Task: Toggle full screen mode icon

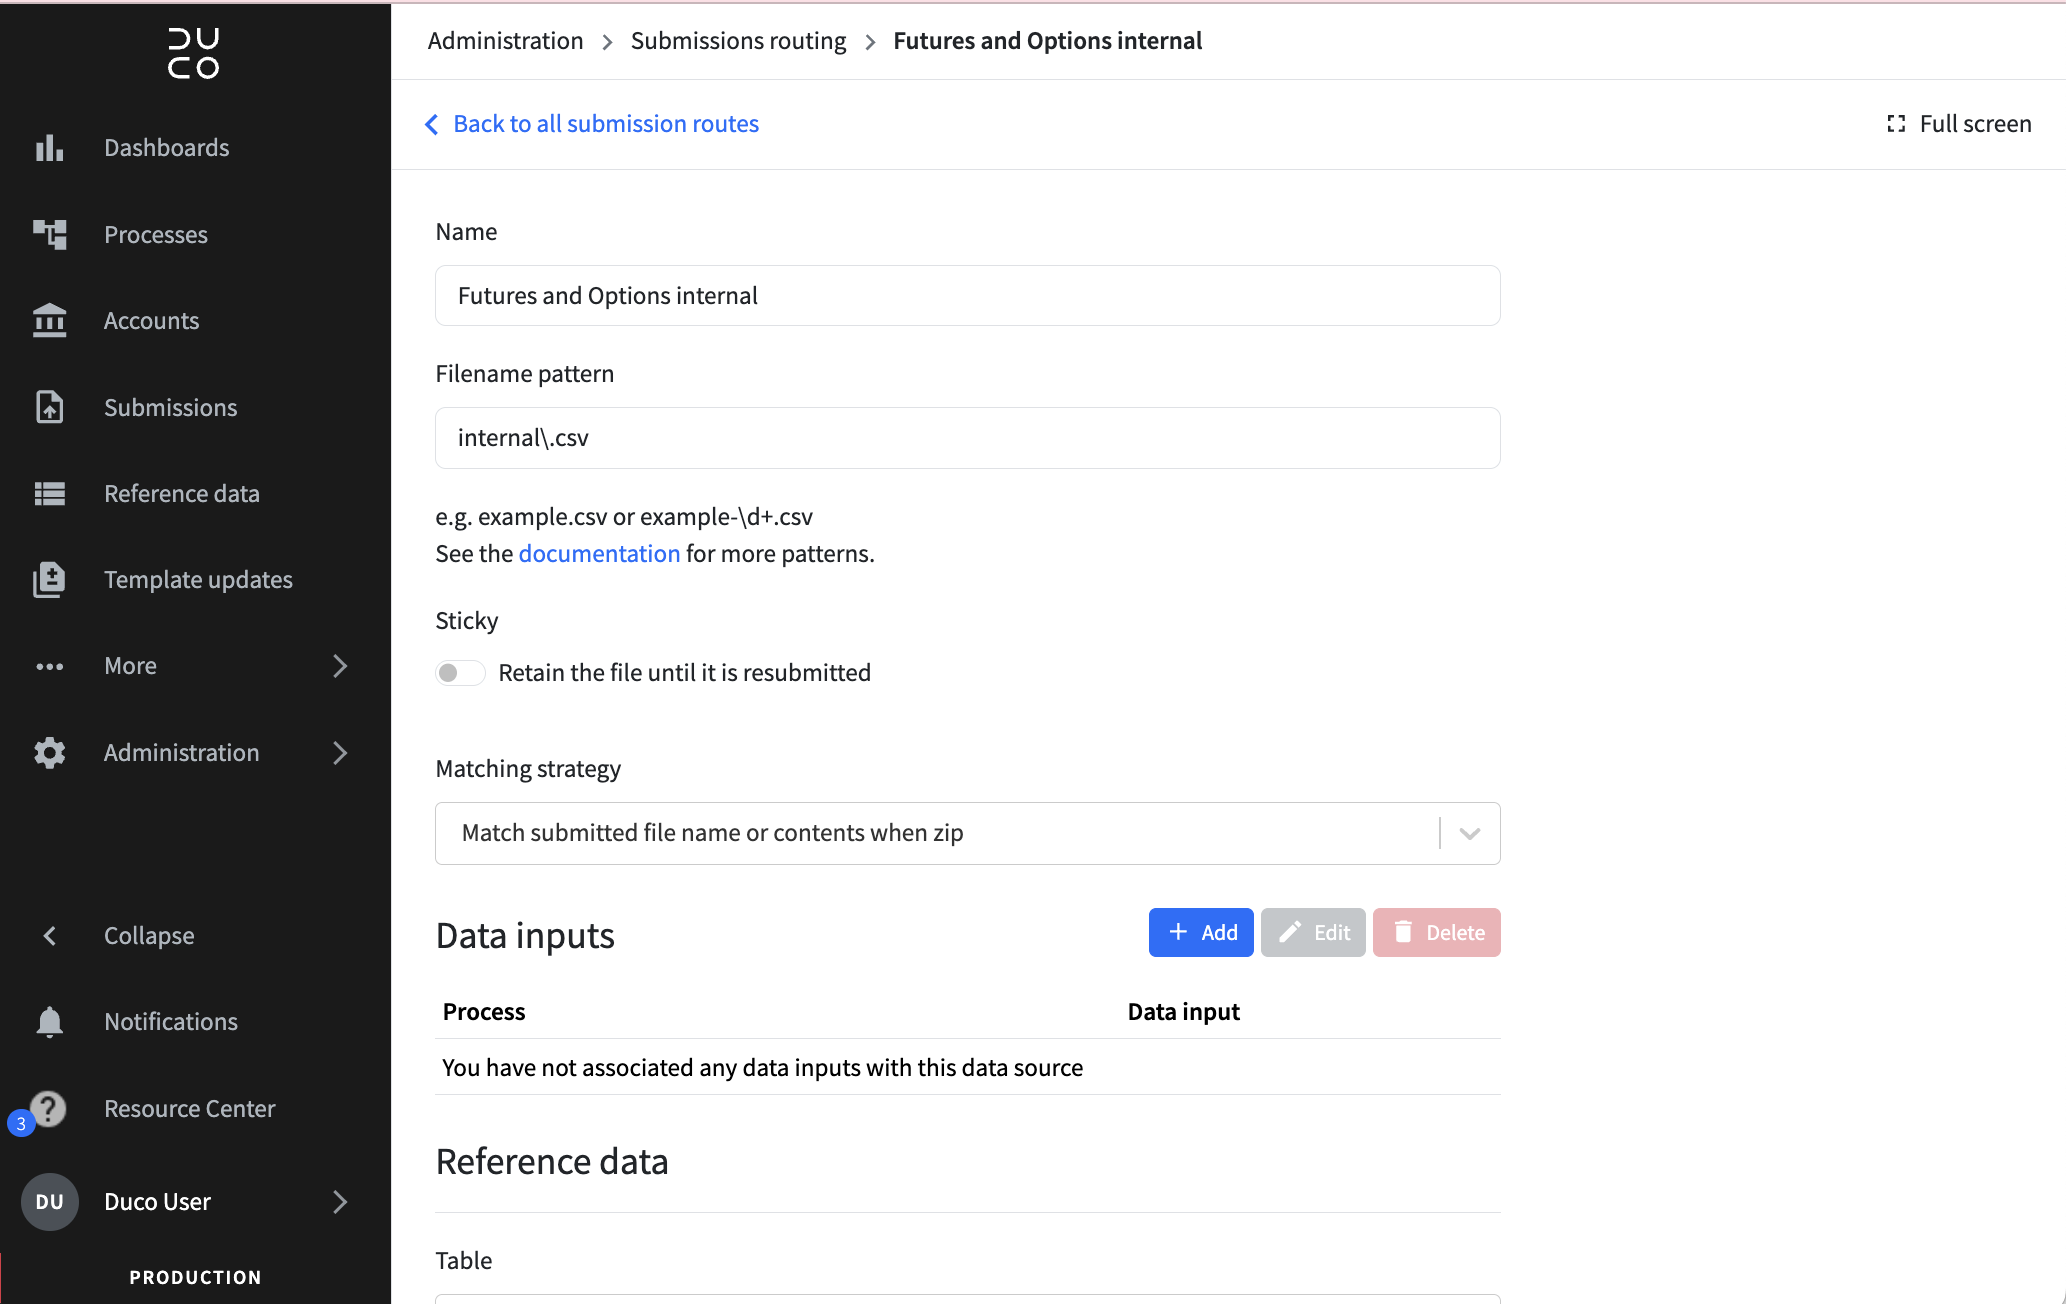Action: point(1896,124)
